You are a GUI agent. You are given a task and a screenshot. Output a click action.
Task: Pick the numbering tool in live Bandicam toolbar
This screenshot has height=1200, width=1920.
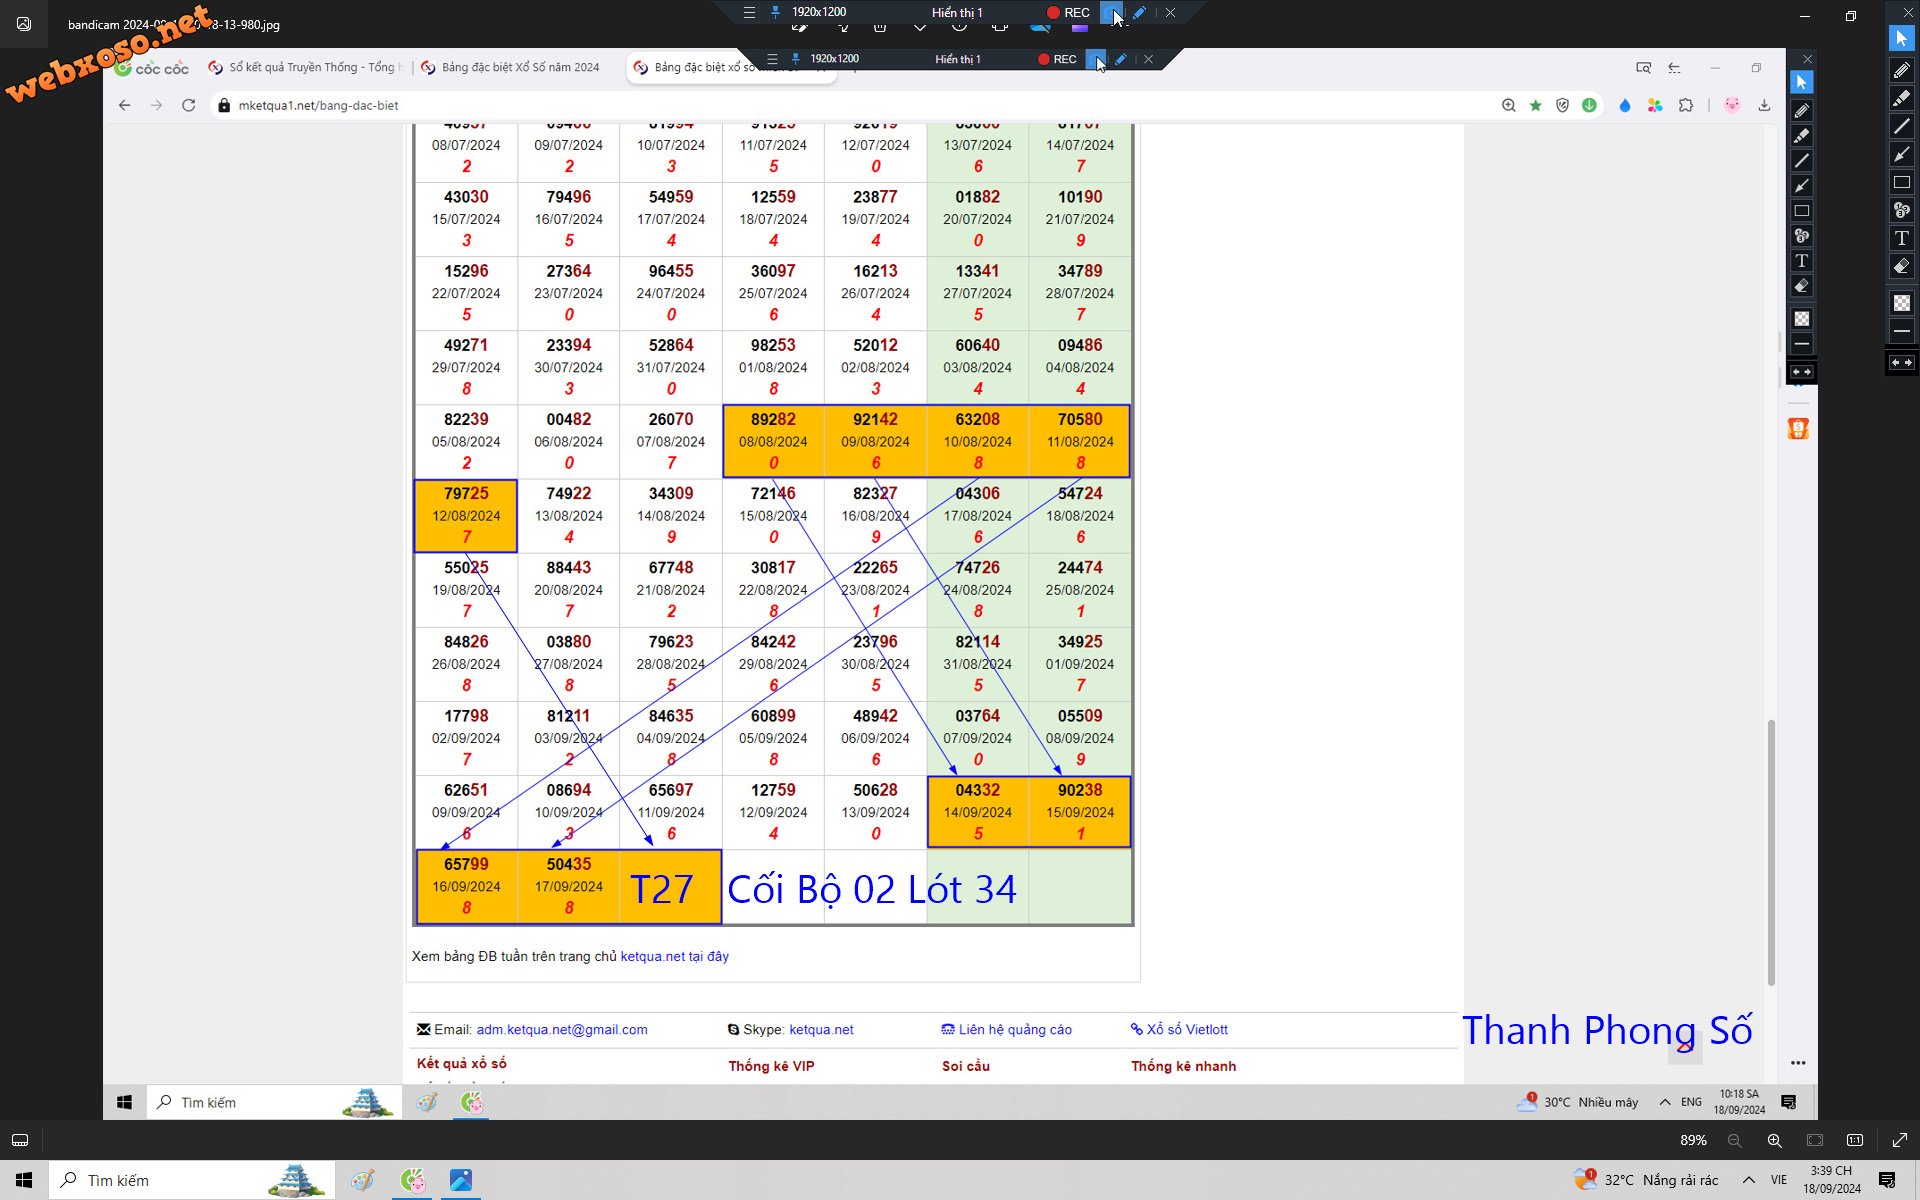1901,210
